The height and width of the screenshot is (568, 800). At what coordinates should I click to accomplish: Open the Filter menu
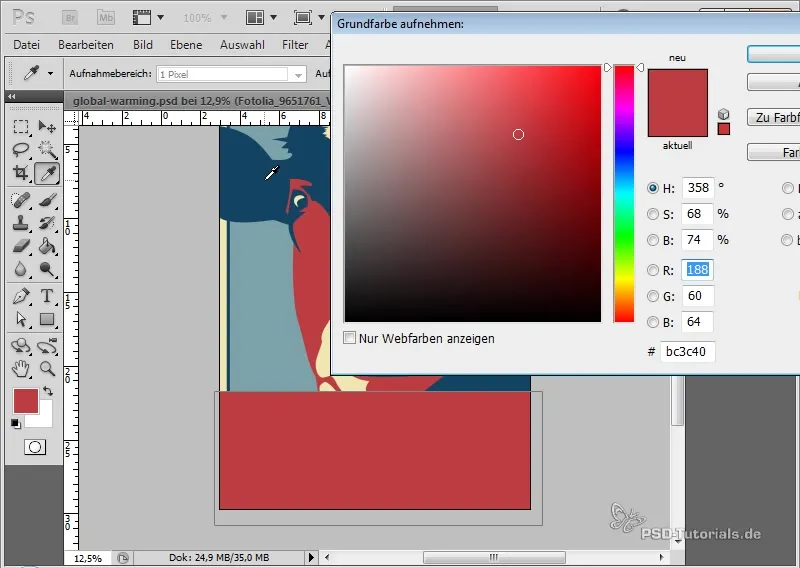point(295,45)
